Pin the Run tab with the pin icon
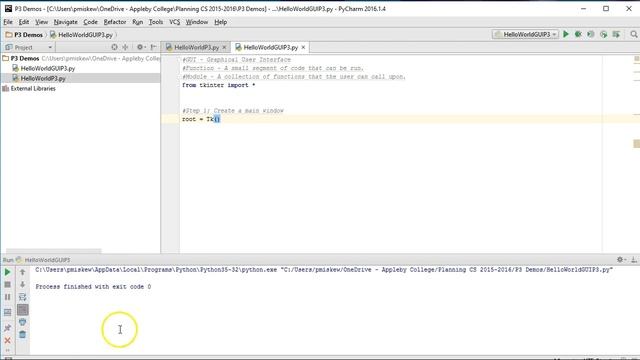Viewport: 640px width, 360px height. [7, 328]
